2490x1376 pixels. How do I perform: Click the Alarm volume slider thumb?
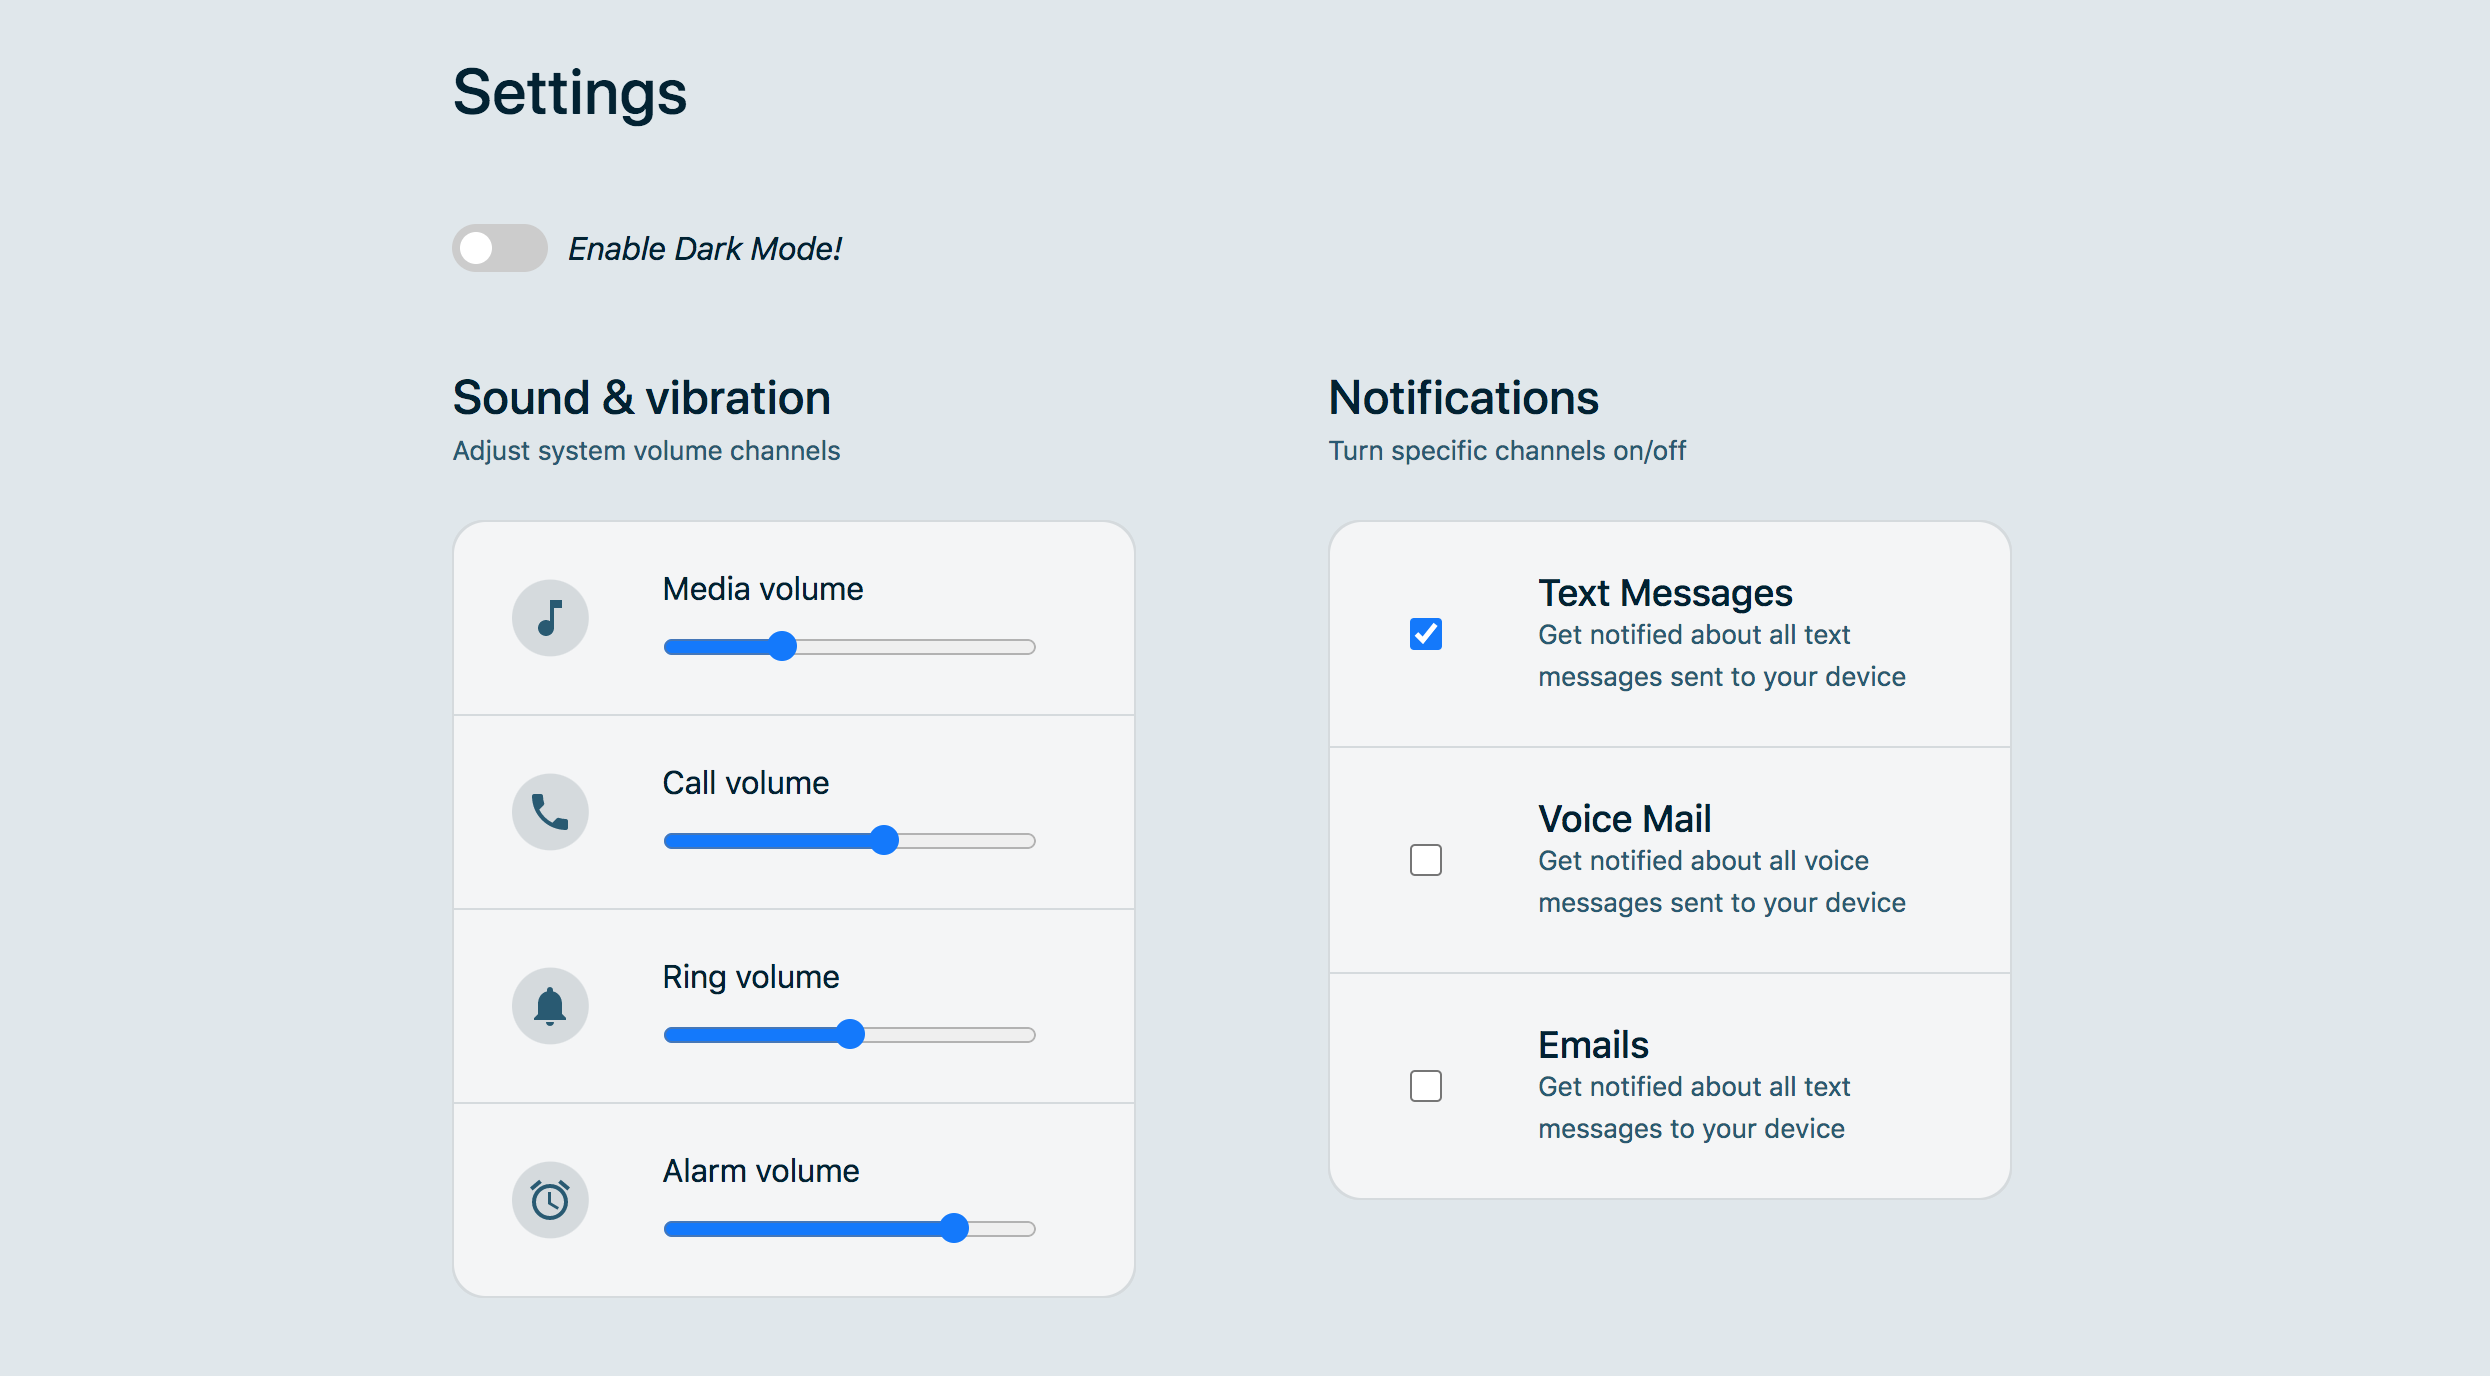(x=955, y=1229)
